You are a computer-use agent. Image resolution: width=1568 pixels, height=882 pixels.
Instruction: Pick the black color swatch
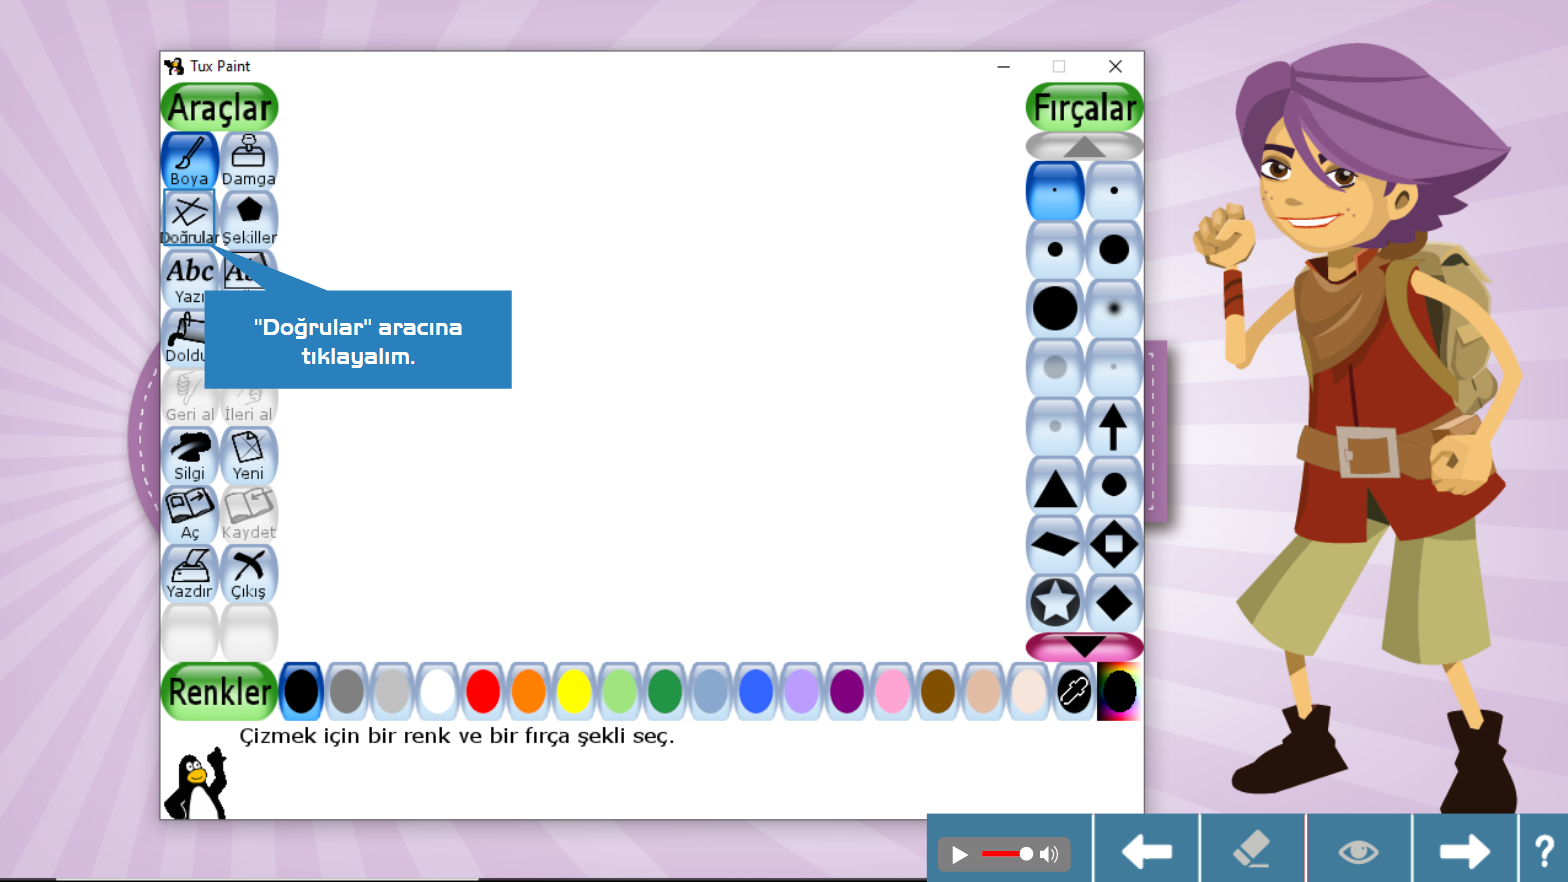(301, 691)
